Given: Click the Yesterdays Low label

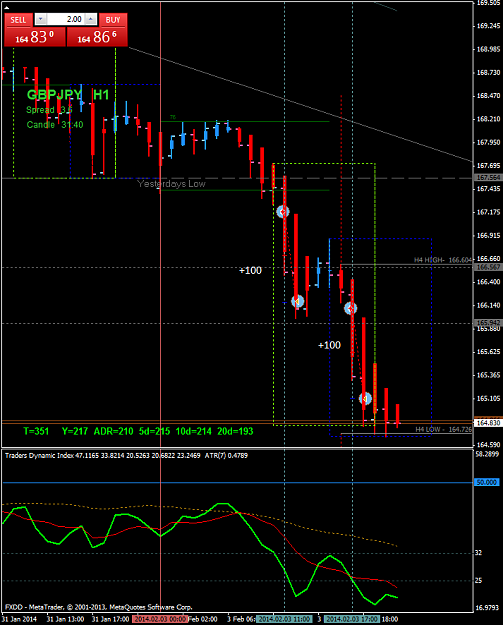Looking at the screenshot, I should click(171, 184).
